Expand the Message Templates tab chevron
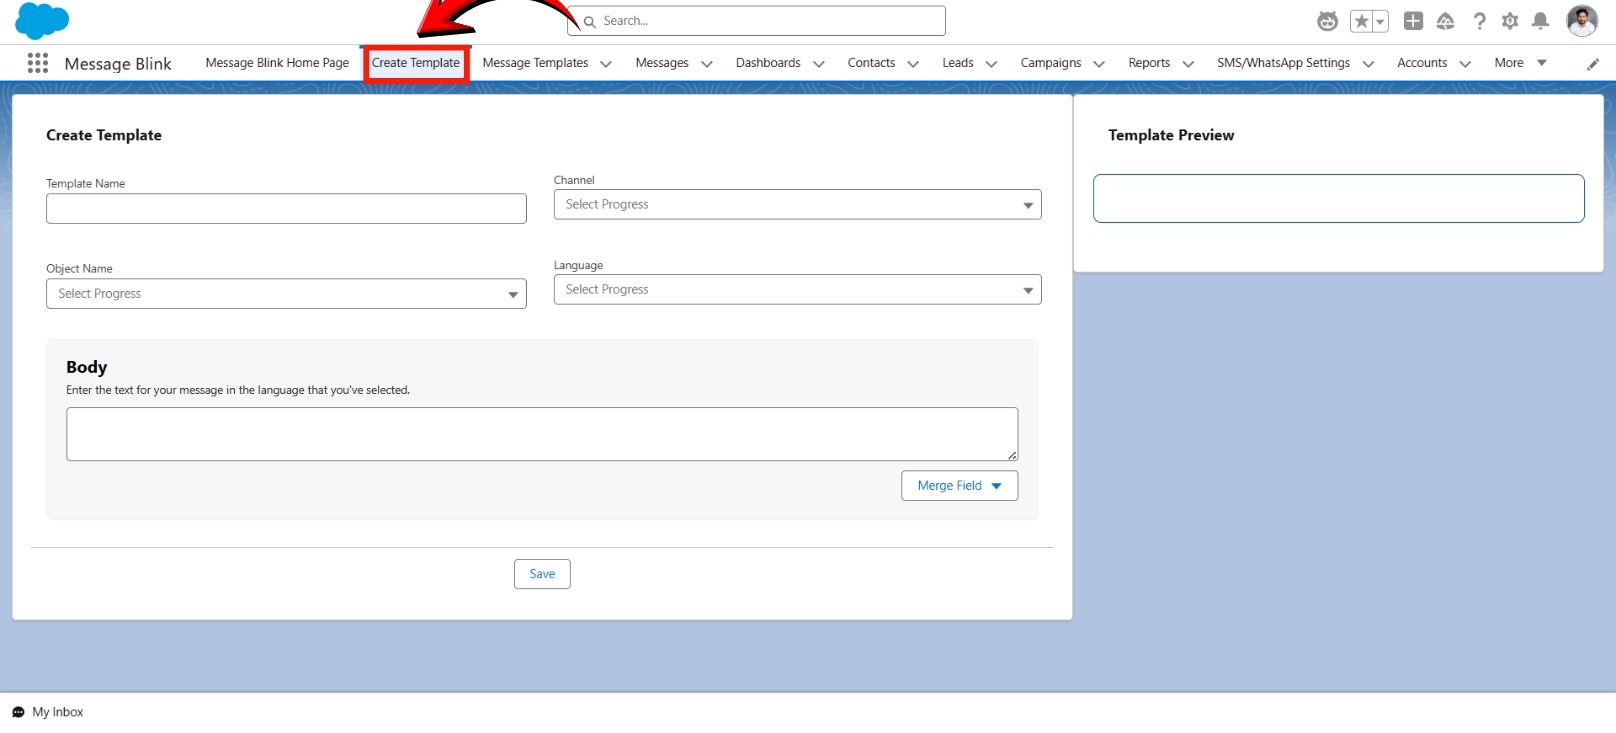Image resolution: width=1616 pixels, height=733 pixels. point(606,64)
